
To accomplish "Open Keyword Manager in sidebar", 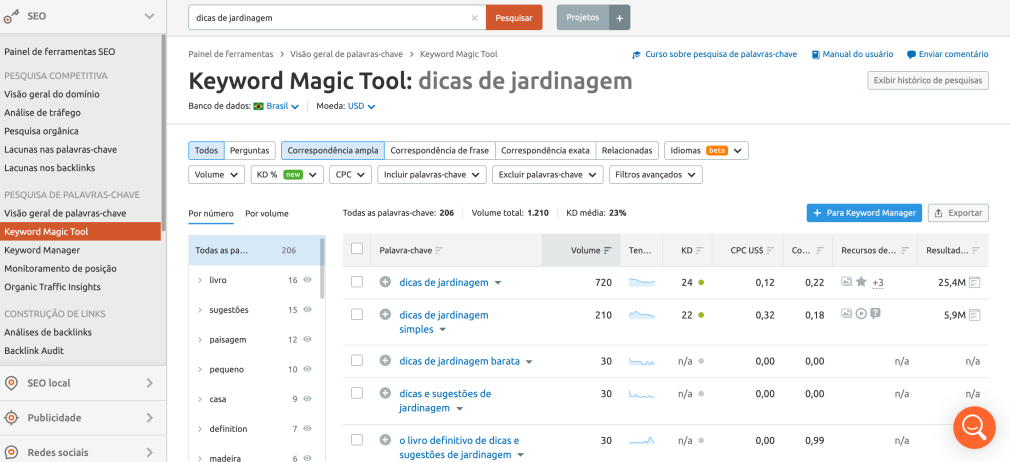I will pyautogui.click(x=42, y=250).
